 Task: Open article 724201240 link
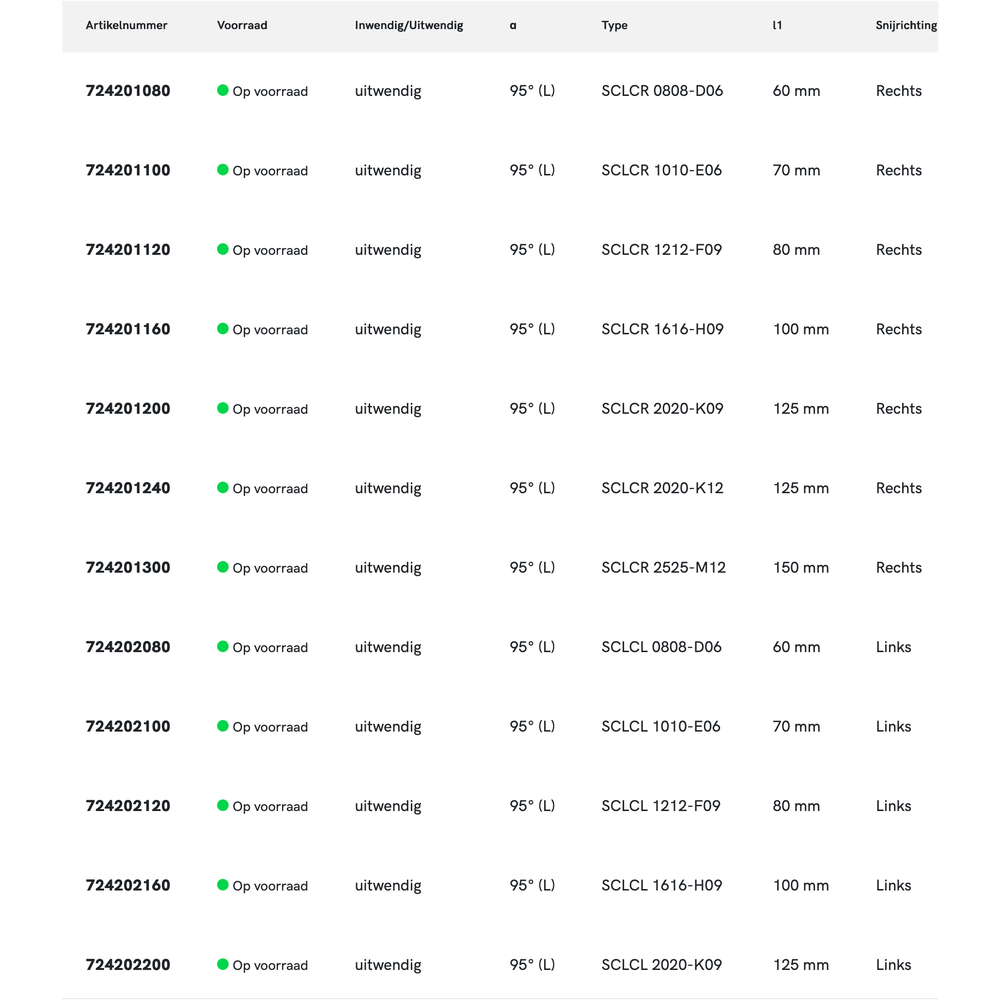click(128, 488)
